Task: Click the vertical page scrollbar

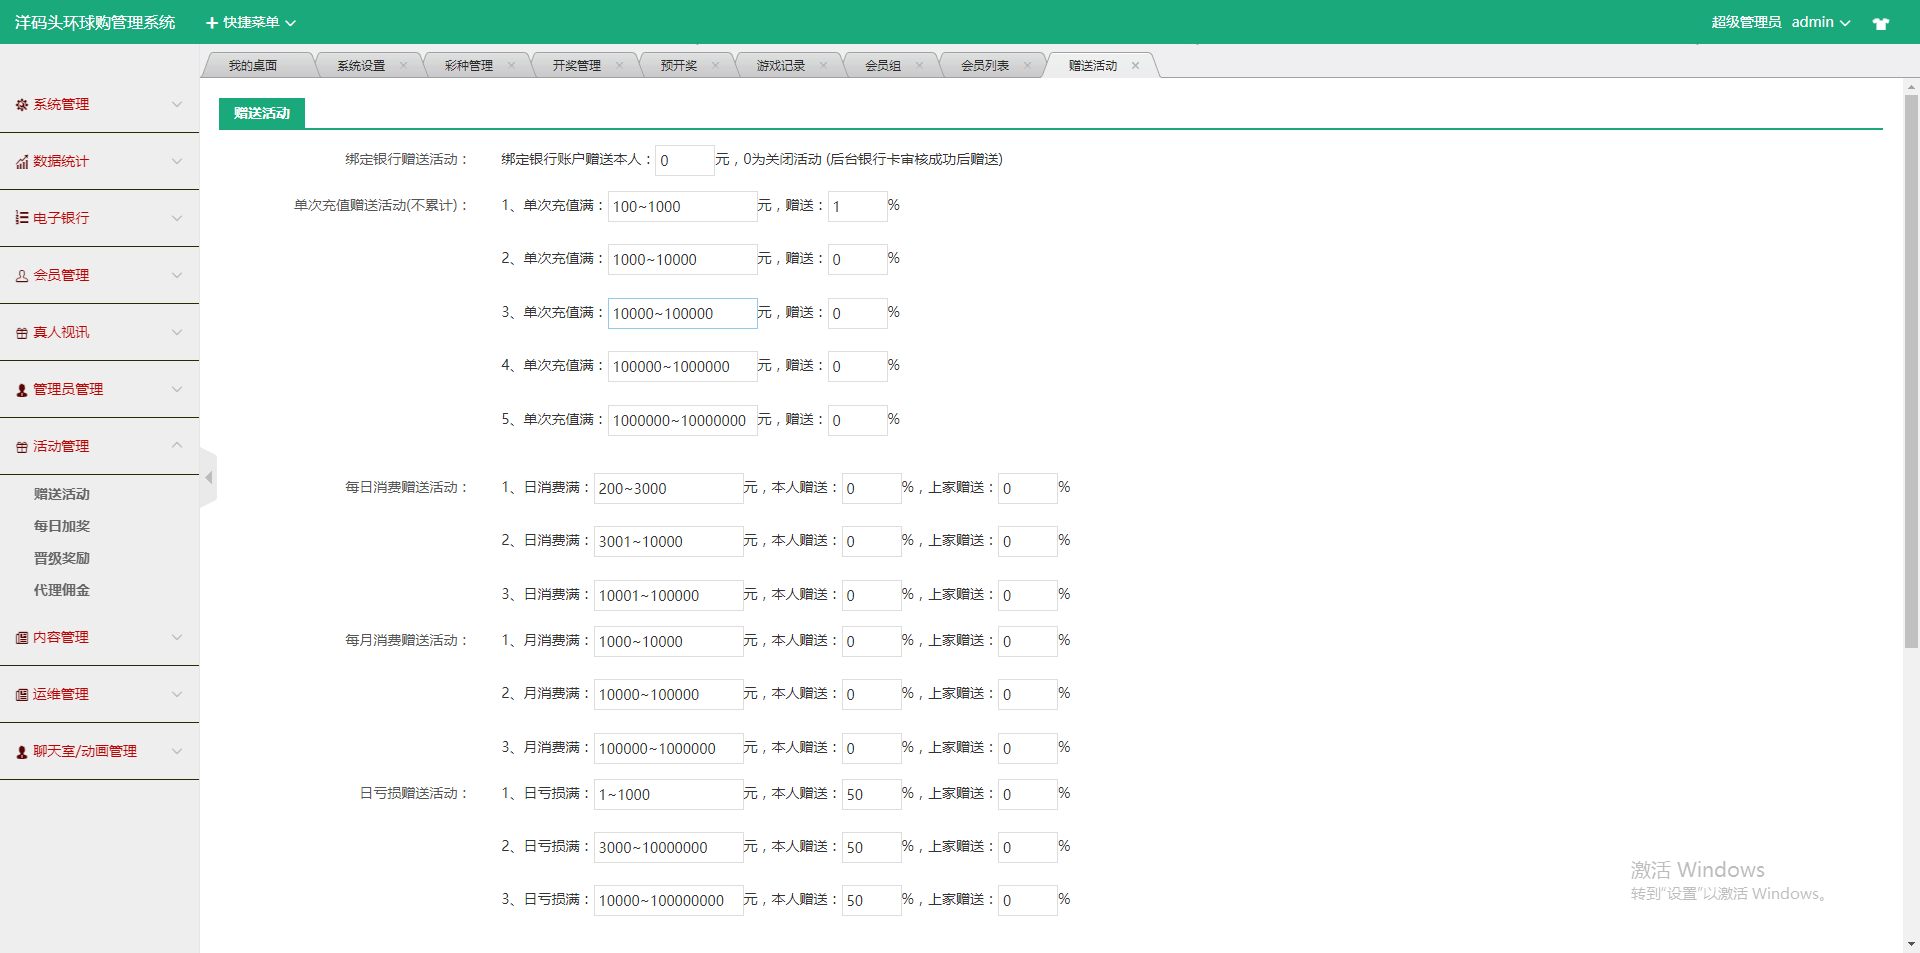Action: pyautogui.click(x=1911, y=370)
